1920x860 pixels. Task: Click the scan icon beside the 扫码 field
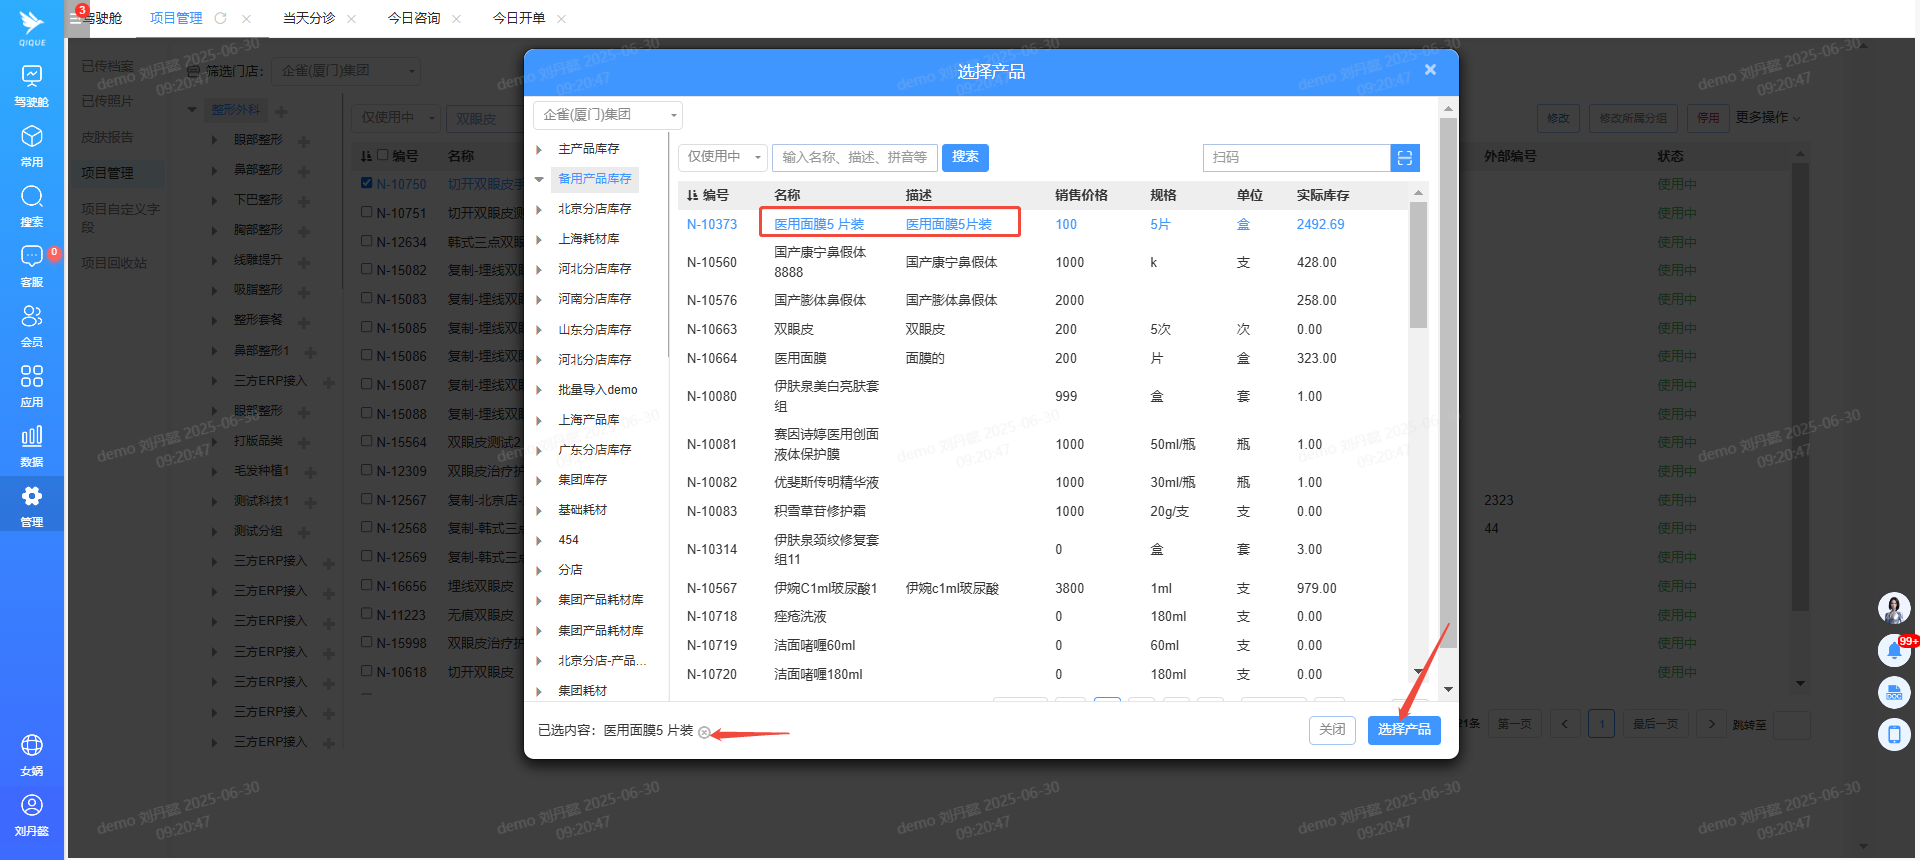point(1404,158)
